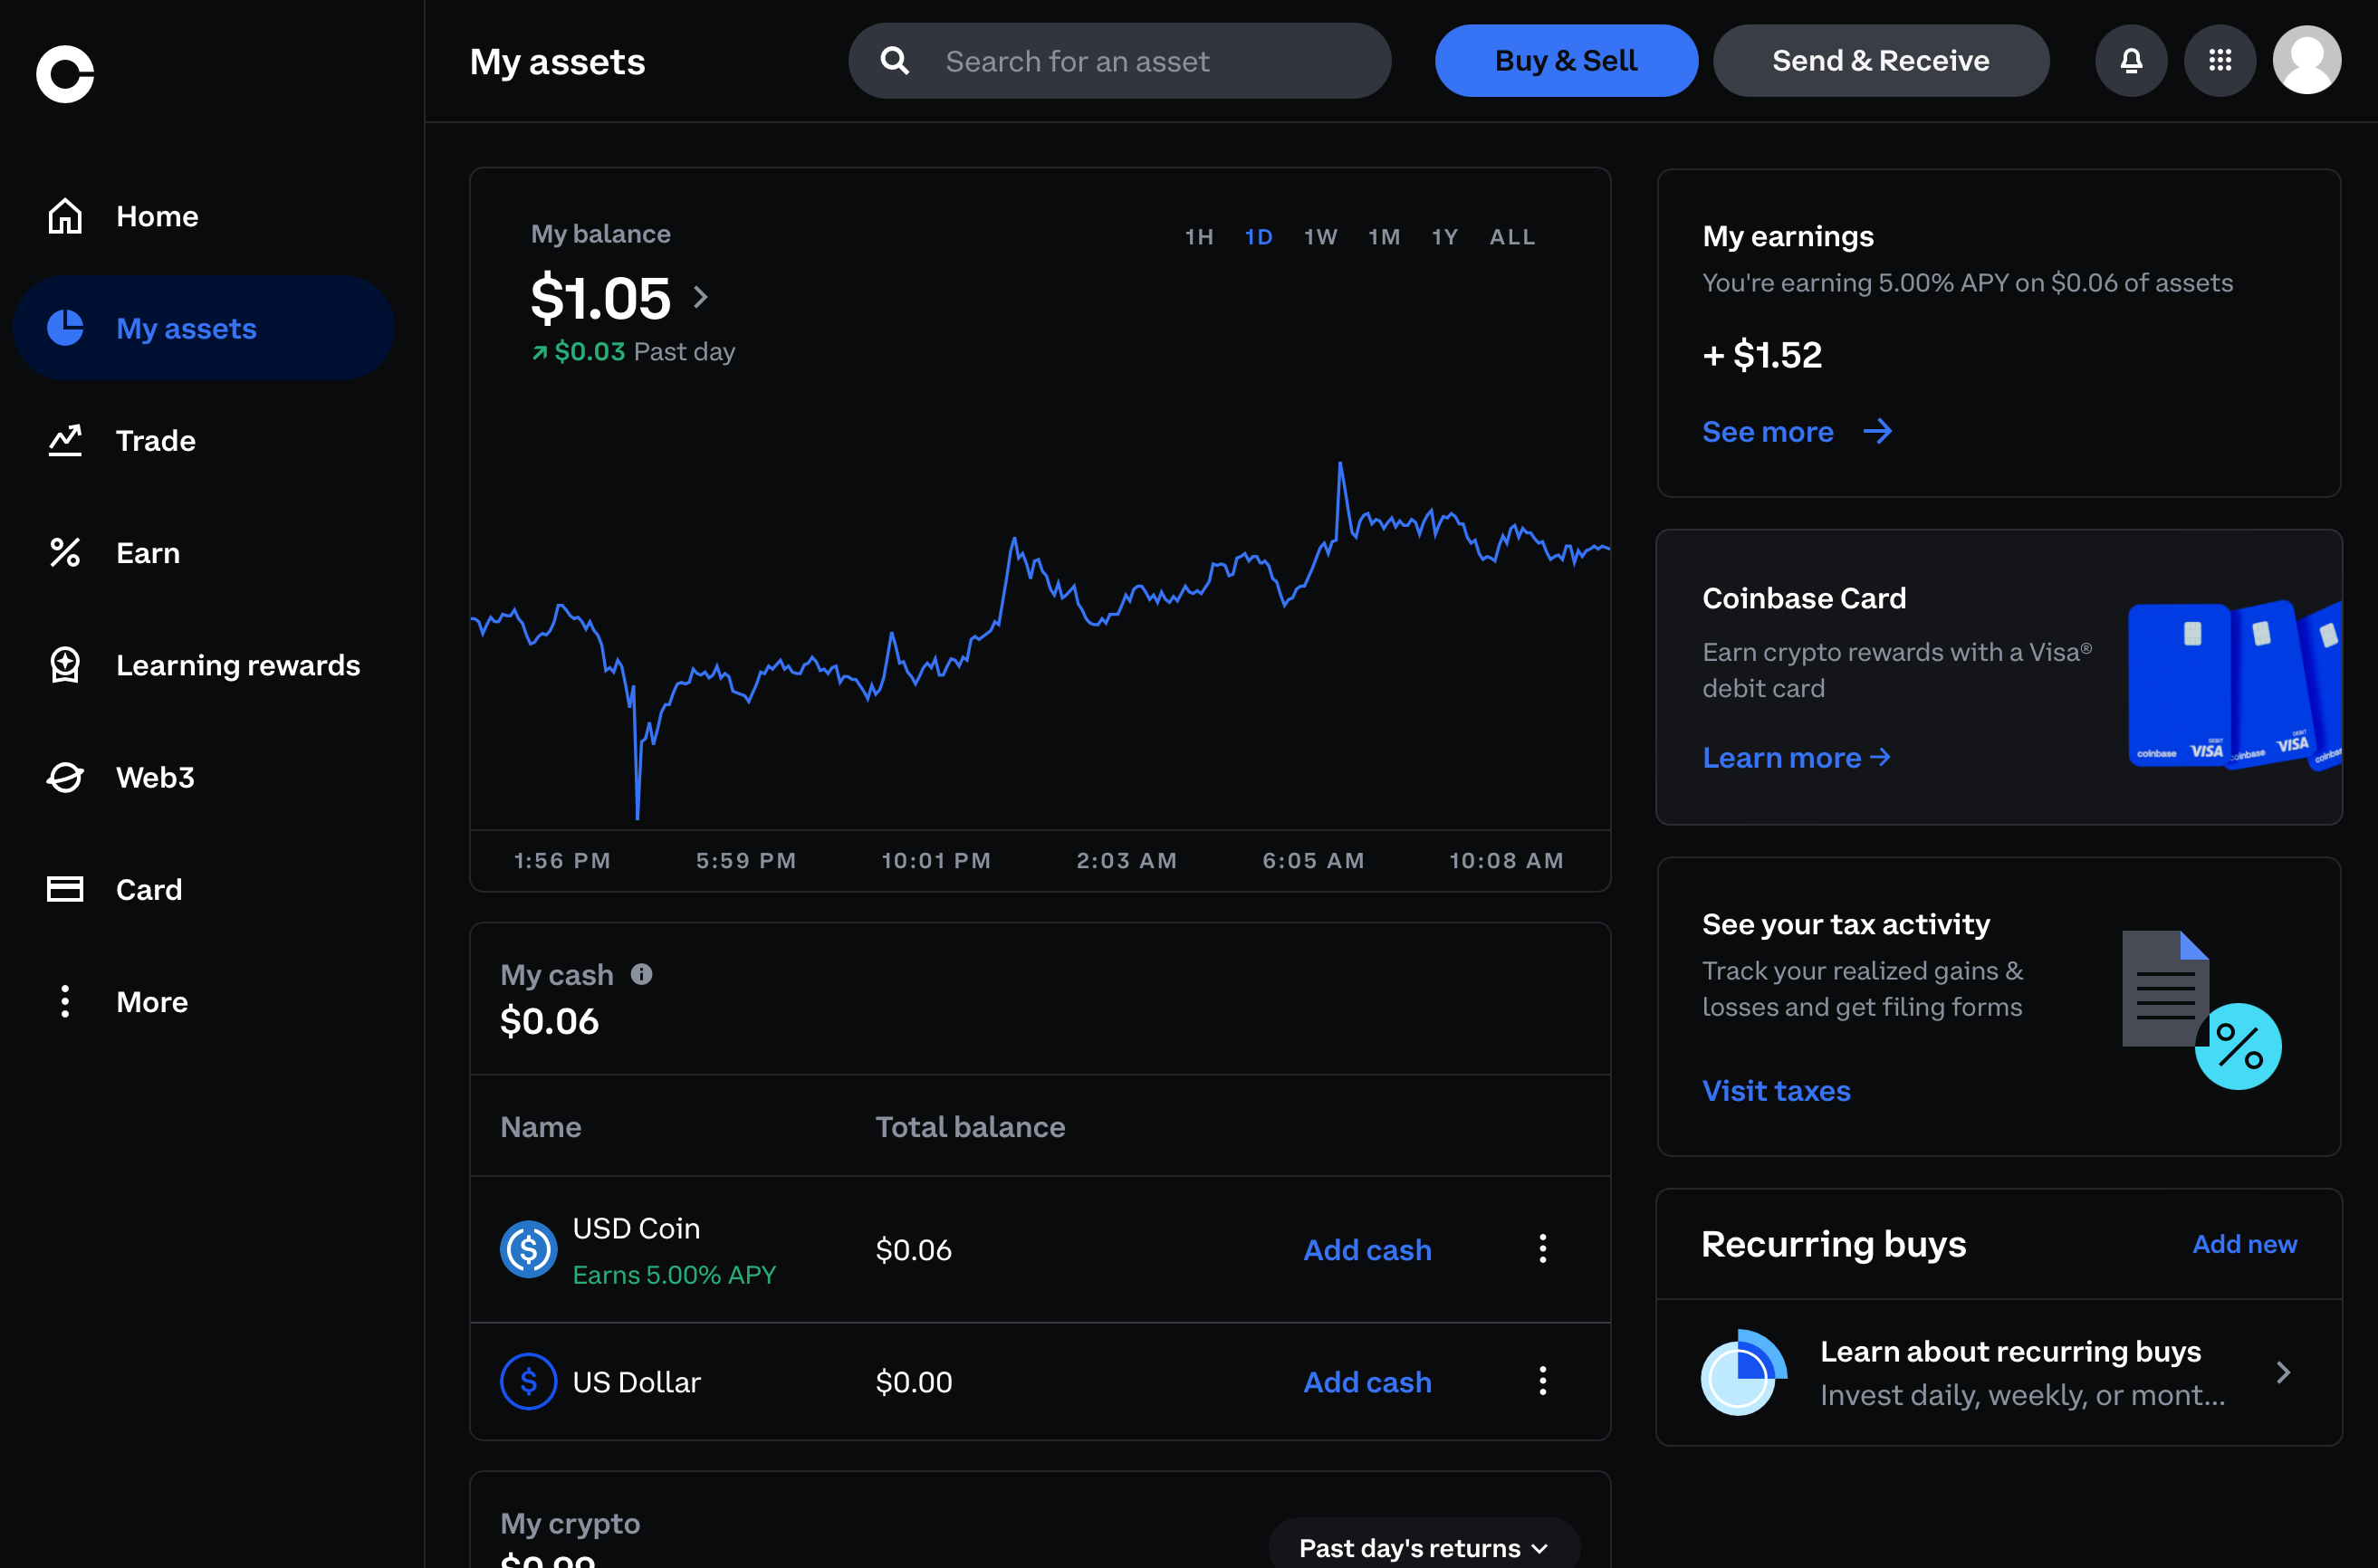
Task: Select the ALL chart range
Action: [x=1512, y=237]
